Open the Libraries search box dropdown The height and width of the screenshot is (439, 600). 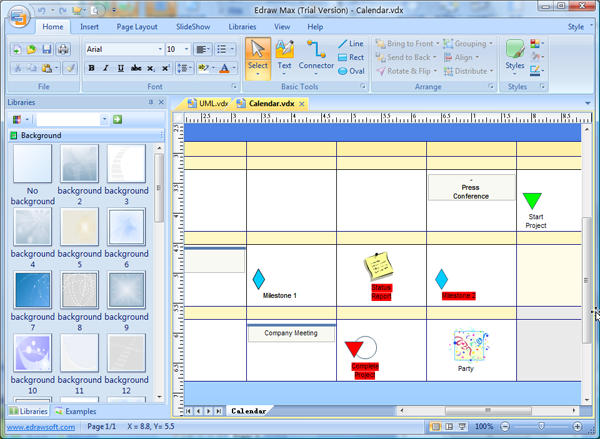coord(104,119)
